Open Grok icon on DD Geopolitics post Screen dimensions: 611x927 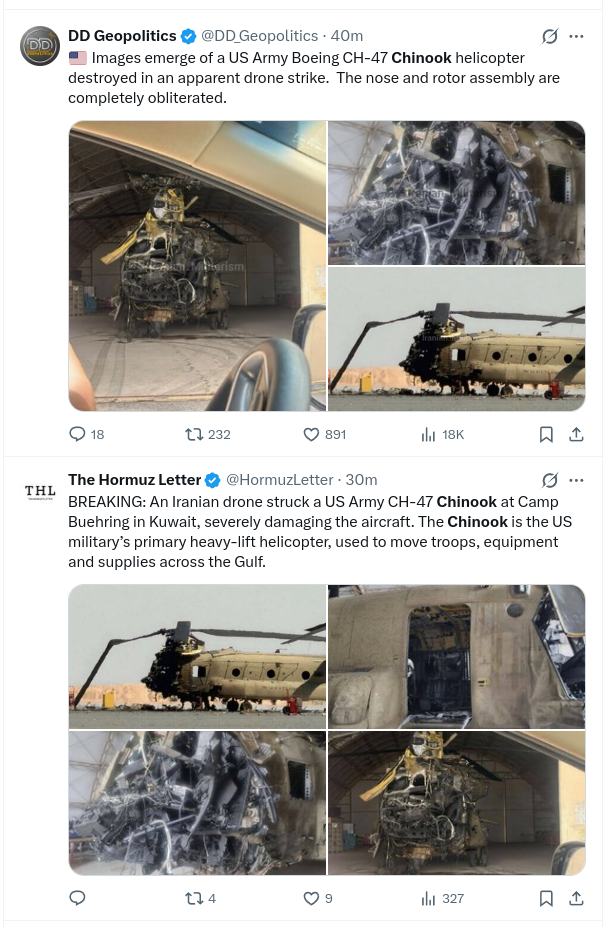tap(549, 37)
